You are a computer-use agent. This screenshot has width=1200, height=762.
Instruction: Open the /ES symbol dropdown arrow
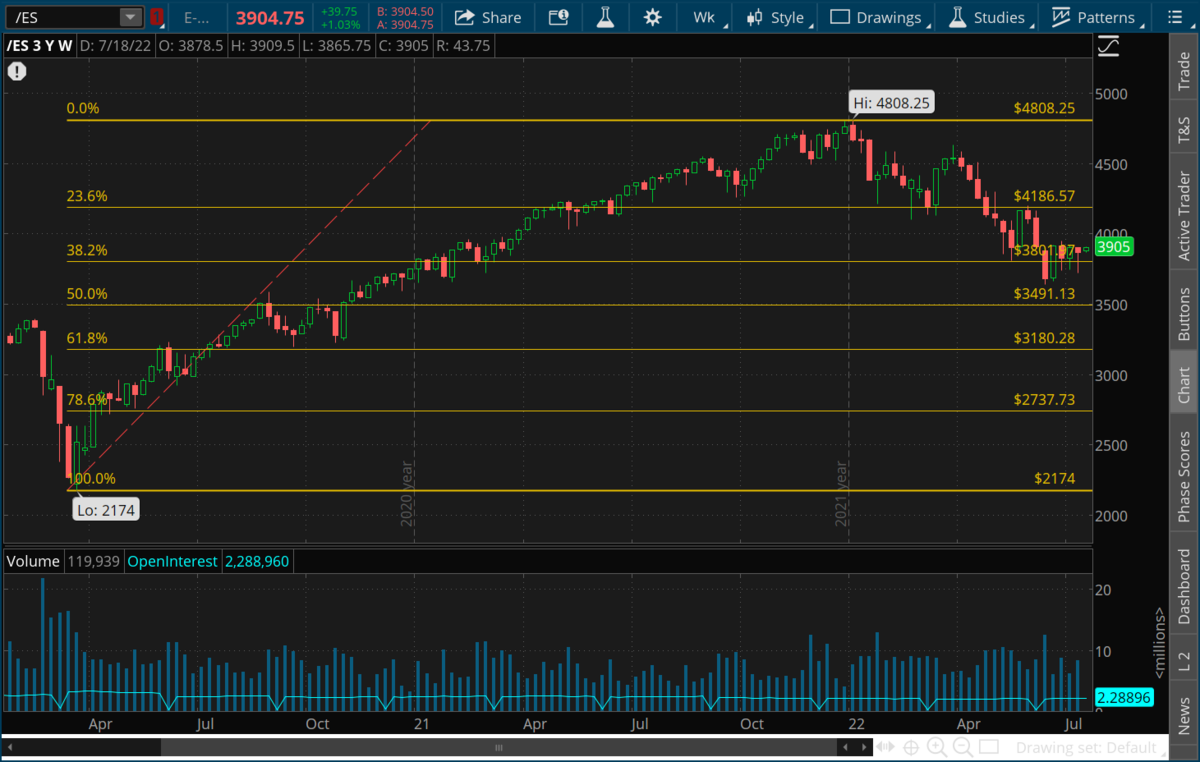(130, 17)
